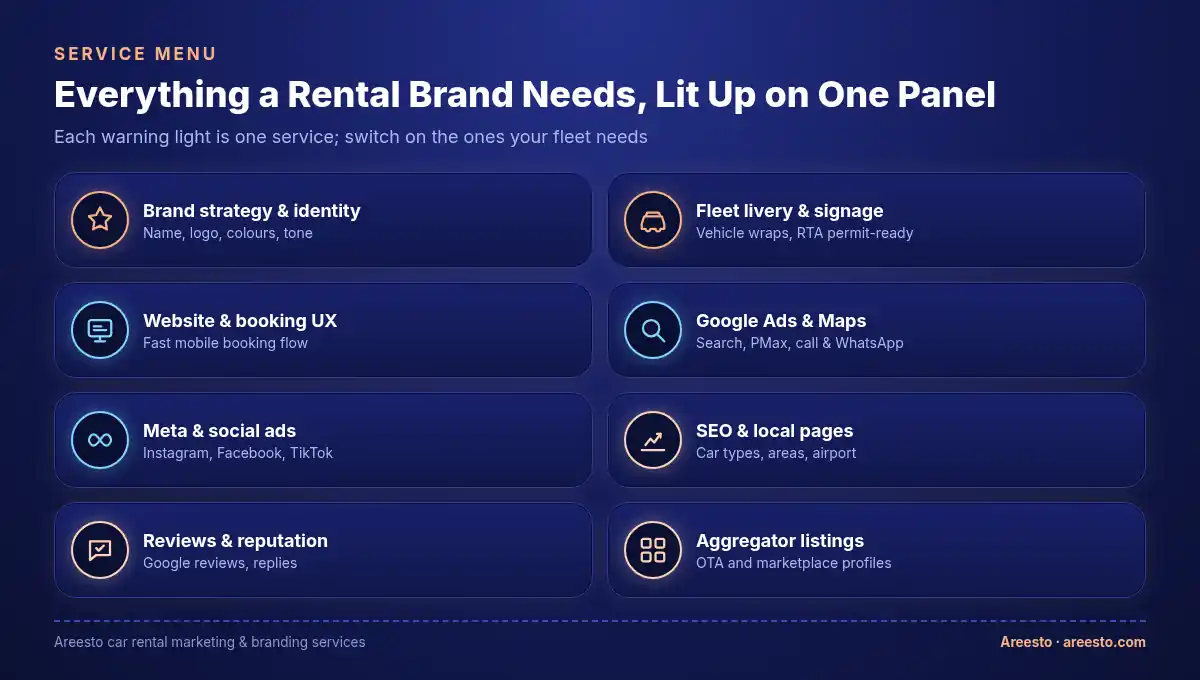1200x680 pixels.
Task: Click the chat checkmark icon for Reviews
Action: point(100,550)
